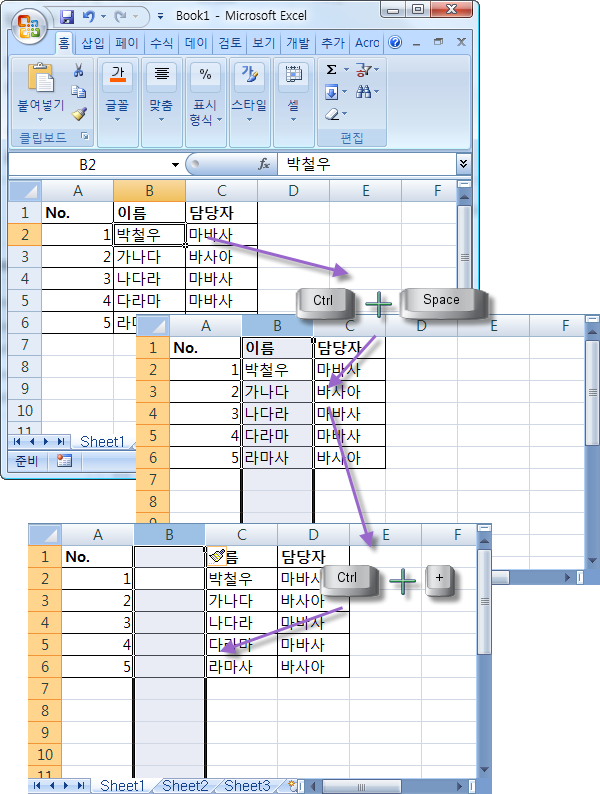
Task: Click horizontal scrollbar thumb beside Sheet3 tab
Action: 362,786
